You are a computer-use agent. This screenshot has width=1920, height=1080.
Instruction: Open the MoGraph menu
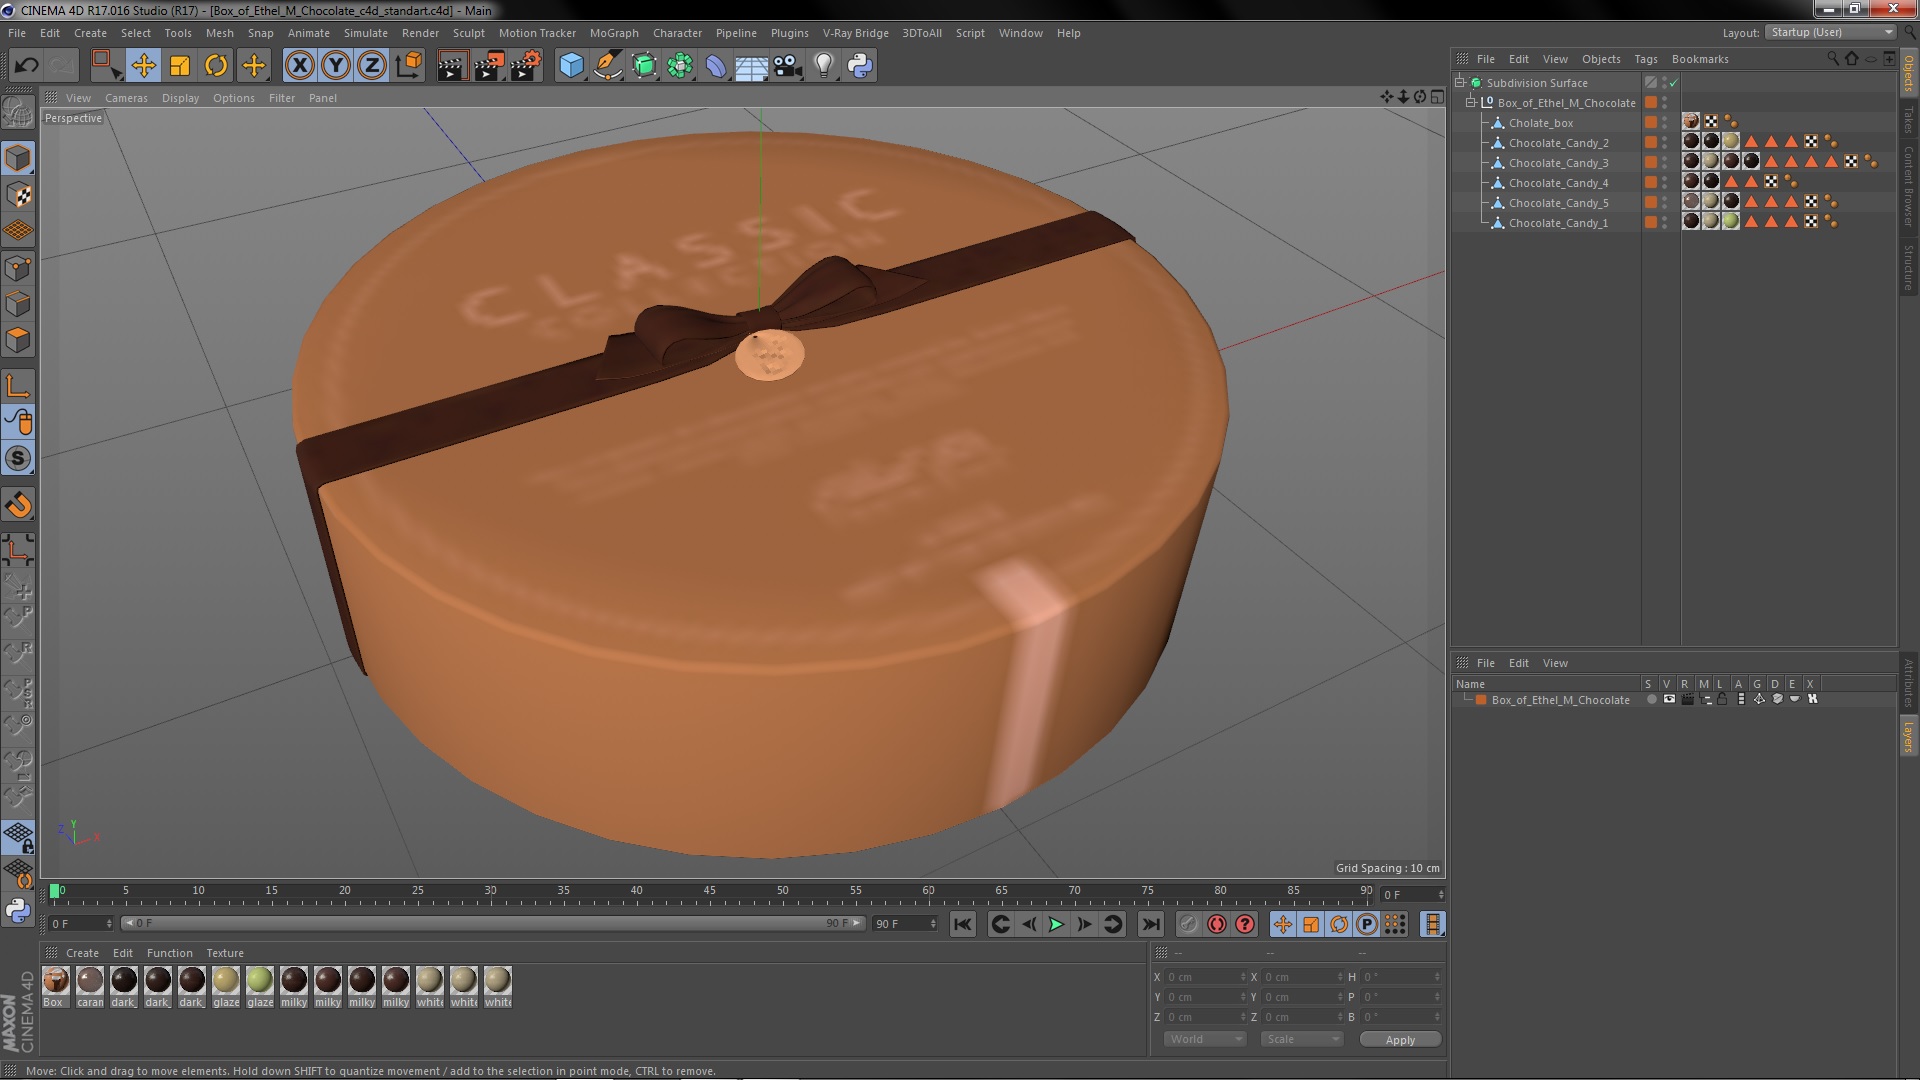(x=614, y=33)
